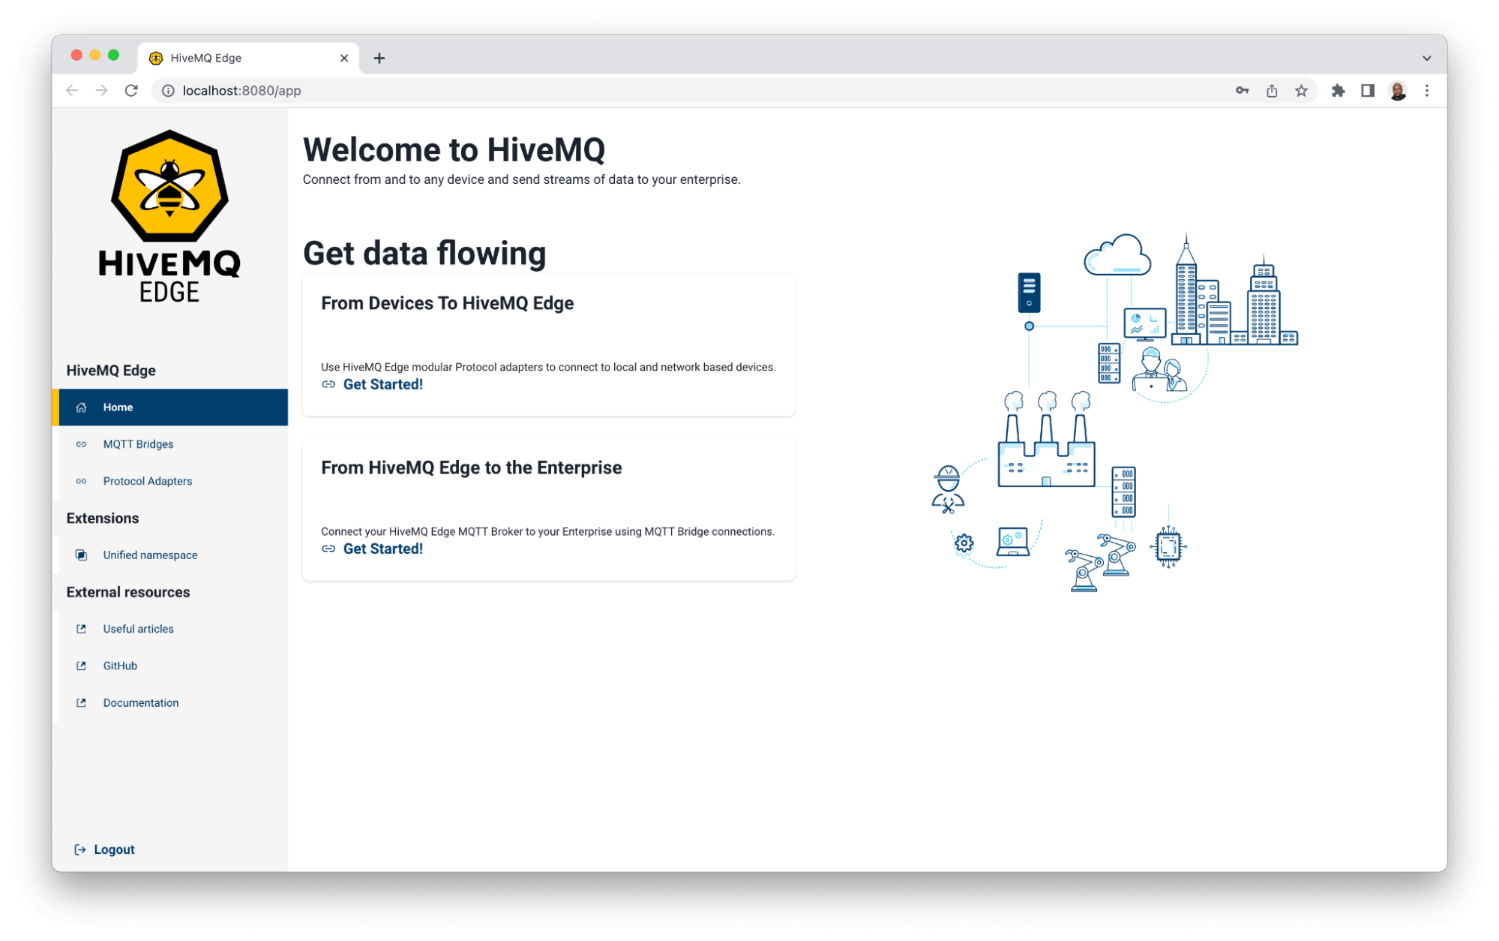The image size is (1499, 941).
Task: Click the share icon in the address bar
Action: tap(1272, 90)
